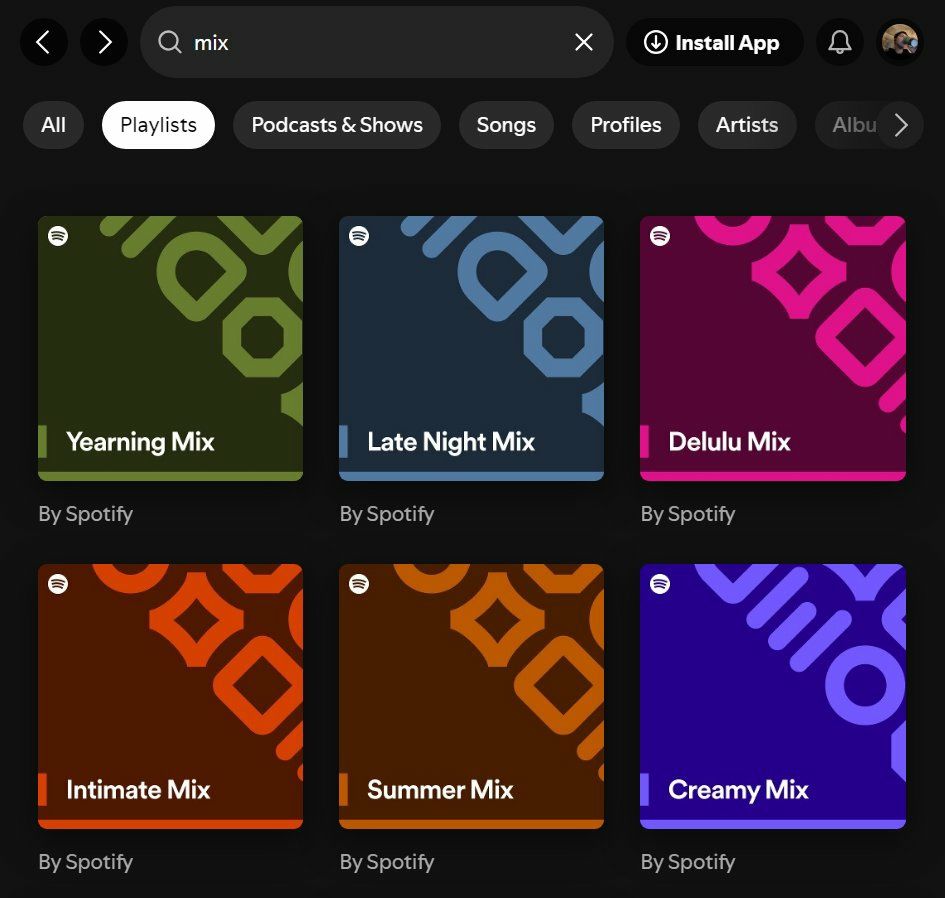Click 'By Spotify' under Yearning Mix

tap(86, 514)
